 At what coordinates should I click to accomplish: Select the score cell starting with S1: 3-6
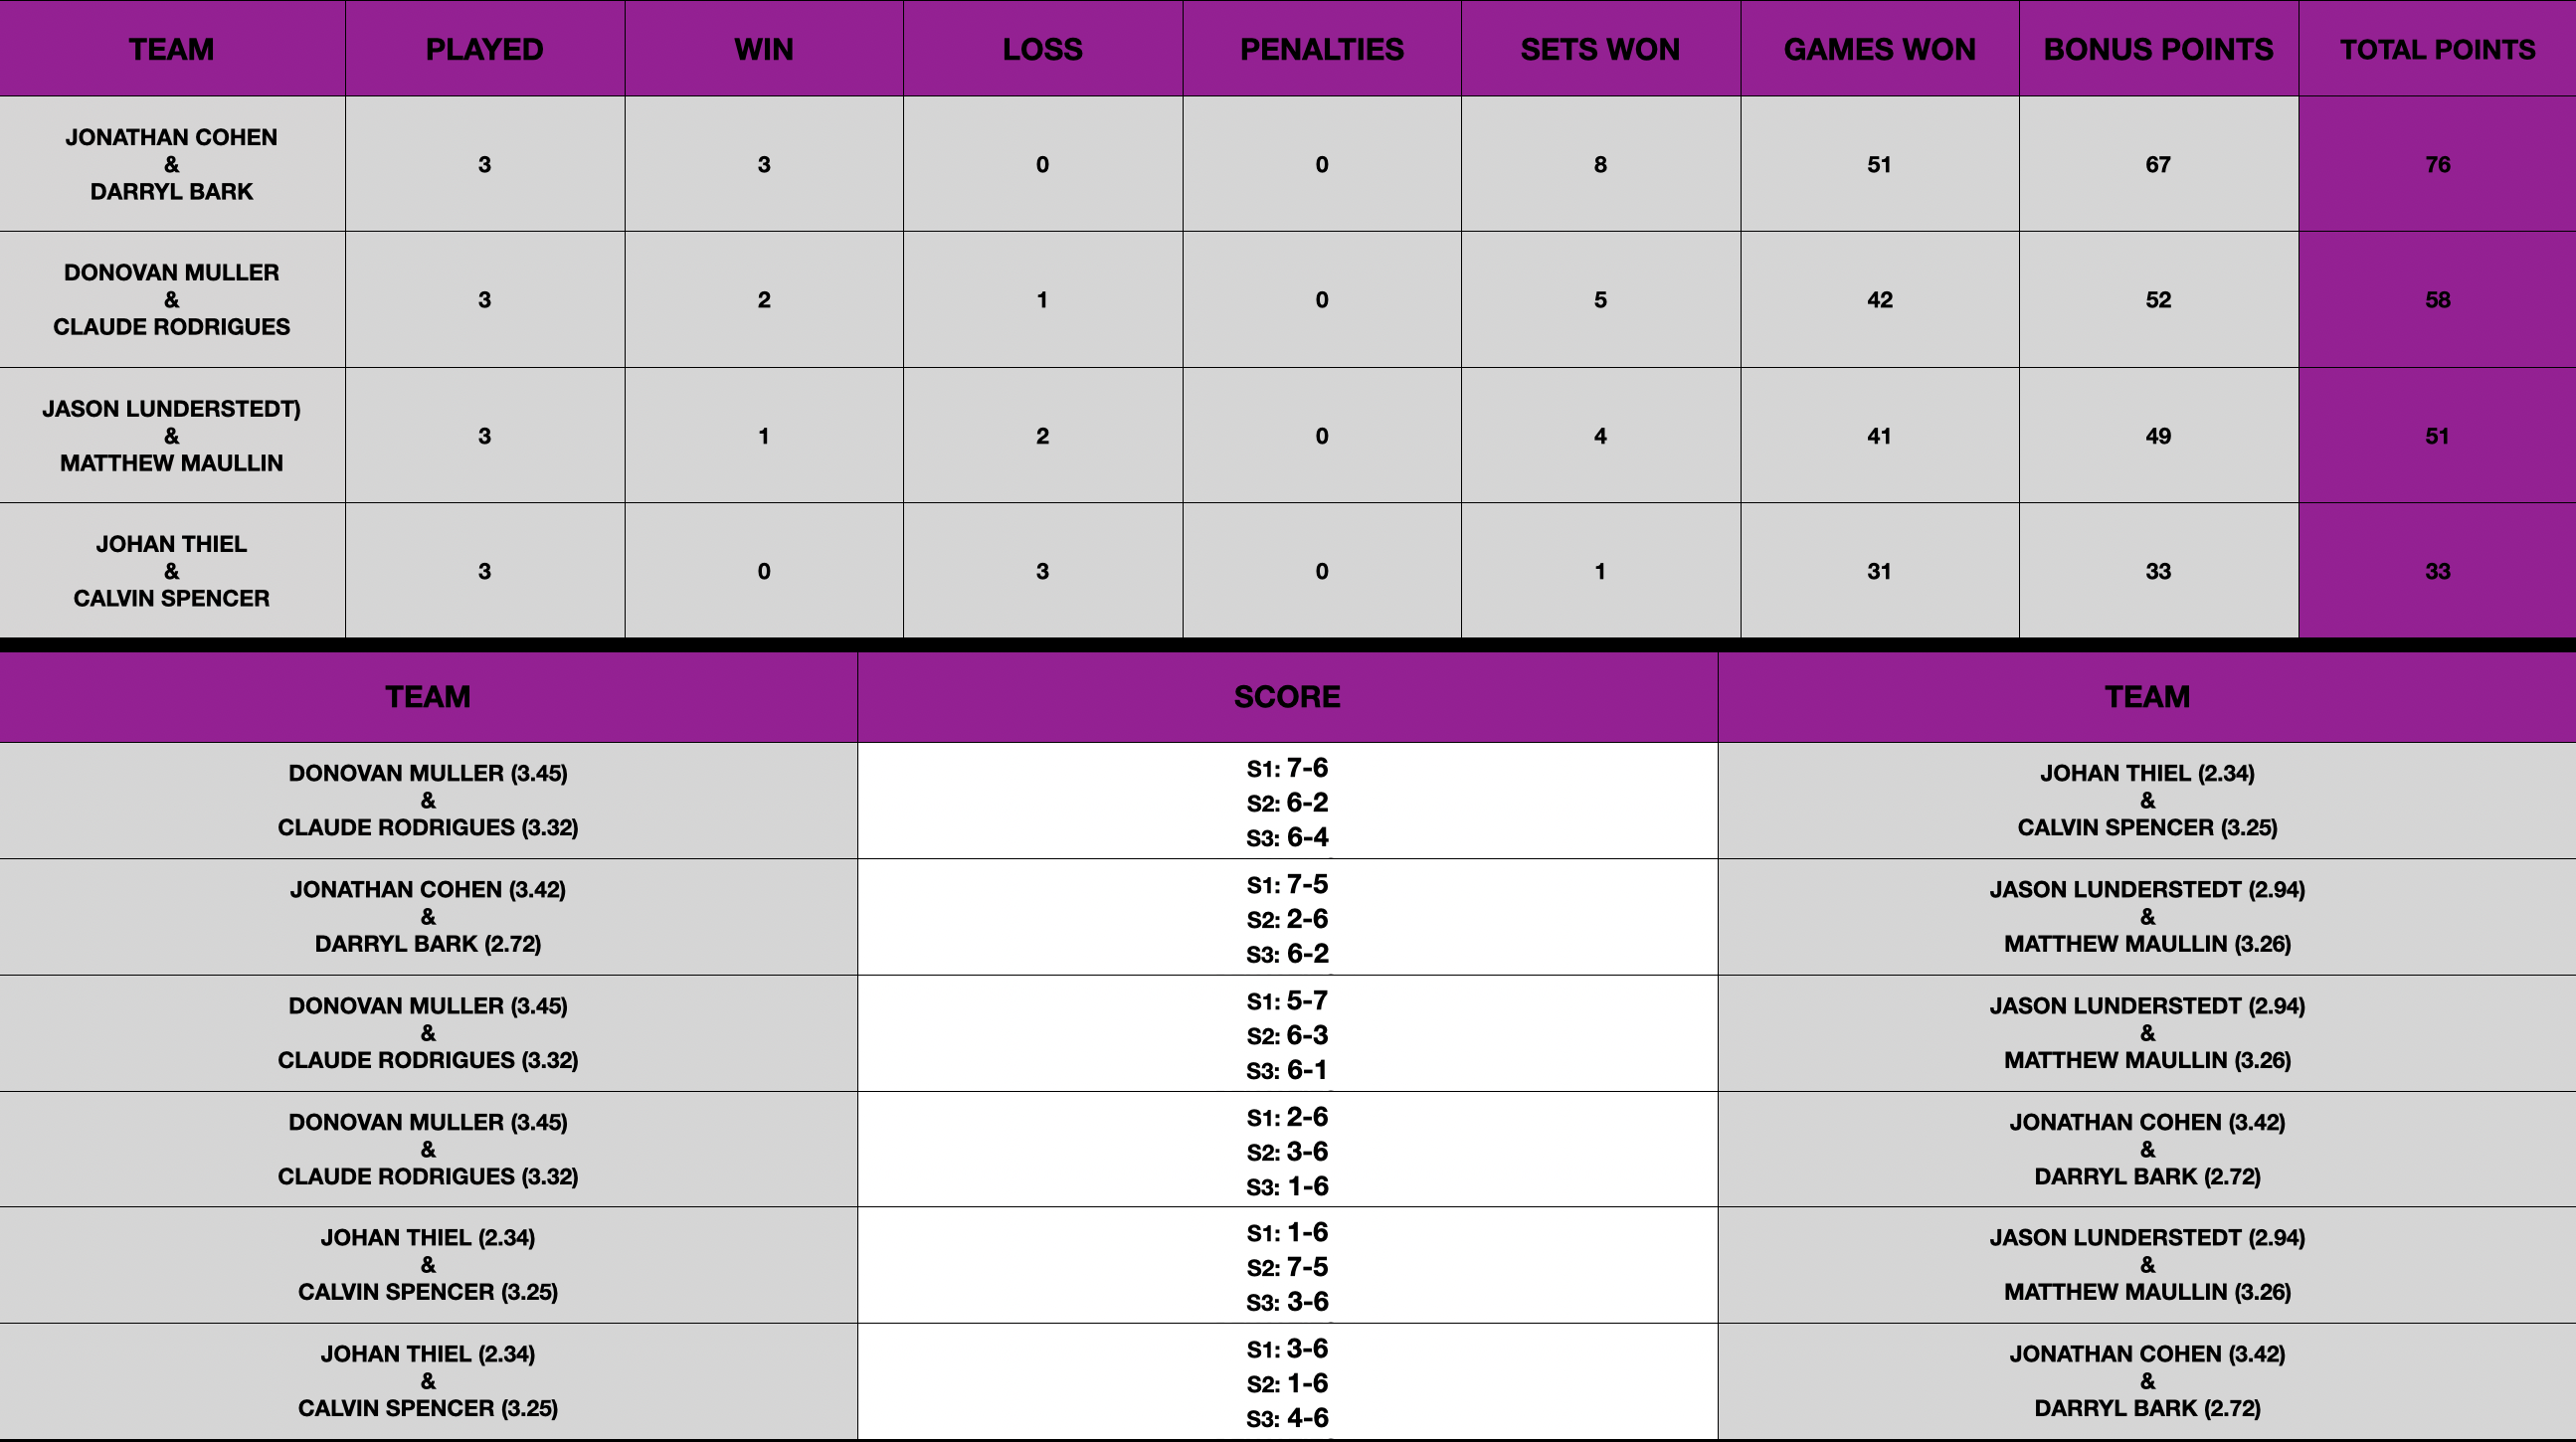1287,1382
